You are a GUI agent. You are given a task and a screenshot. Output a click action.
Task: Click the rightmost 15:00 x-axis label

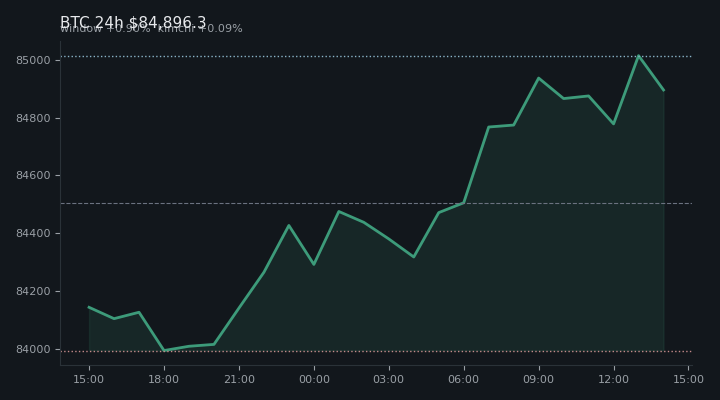688,379
